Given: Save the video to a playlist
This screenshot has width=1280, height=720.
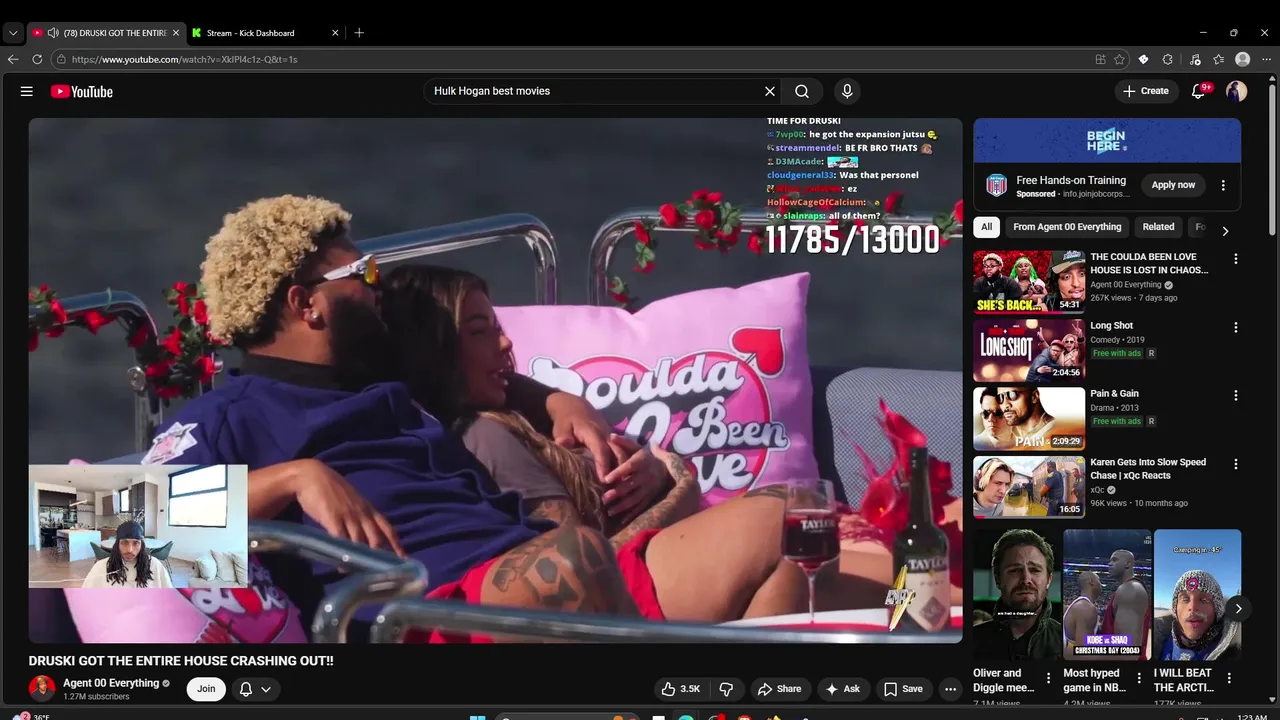Looking at the screenshot, I should [903, 689].
